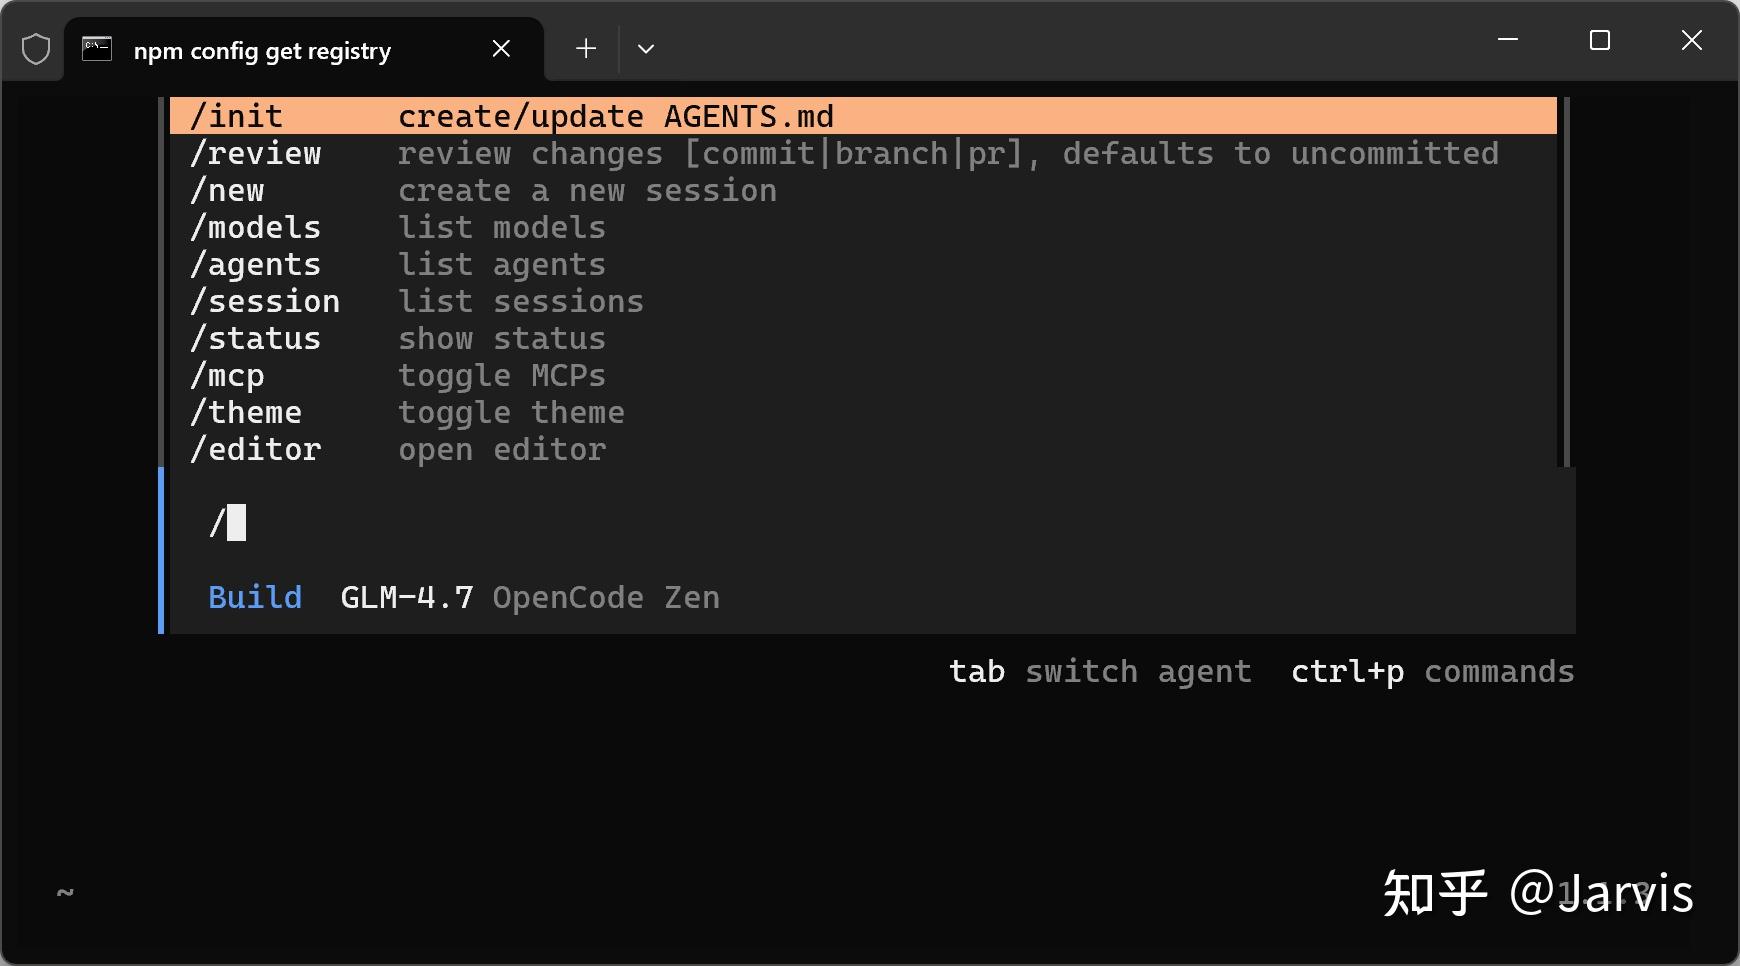This screenshot has height=966, width=1740.
Task: Select /agents to list agents
Action: [863, 264]
